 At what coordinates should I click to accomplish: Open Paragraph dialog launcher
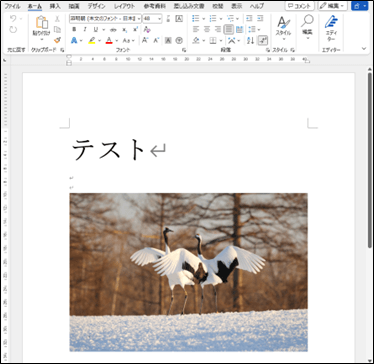(x=268, y=50)
